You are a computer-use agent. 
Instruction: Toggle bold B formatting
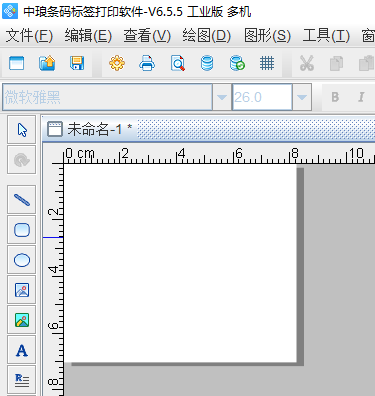coord(335,97)
